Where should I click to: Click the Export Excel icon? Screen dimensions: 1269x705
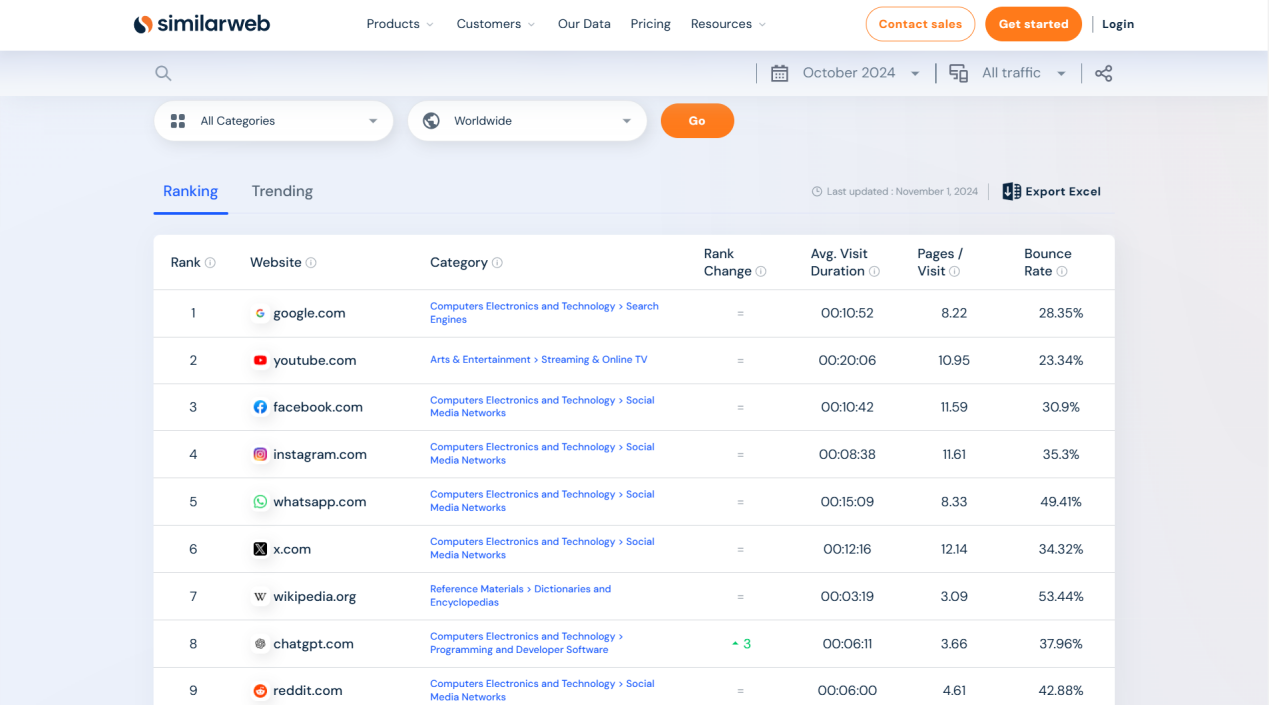click(1011, 191)
